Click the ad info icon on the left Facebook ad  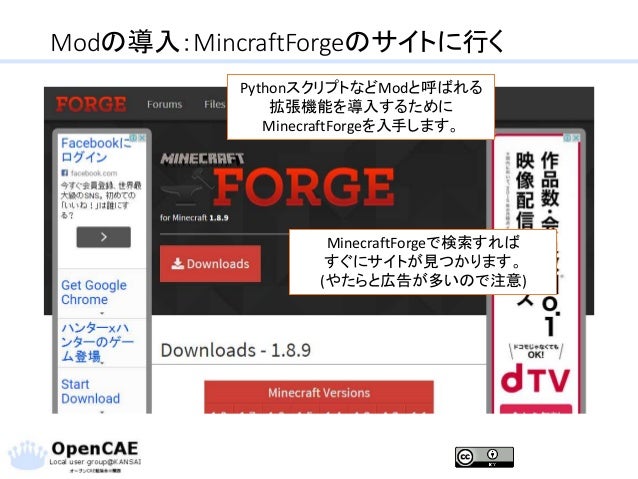pos(133,138)
